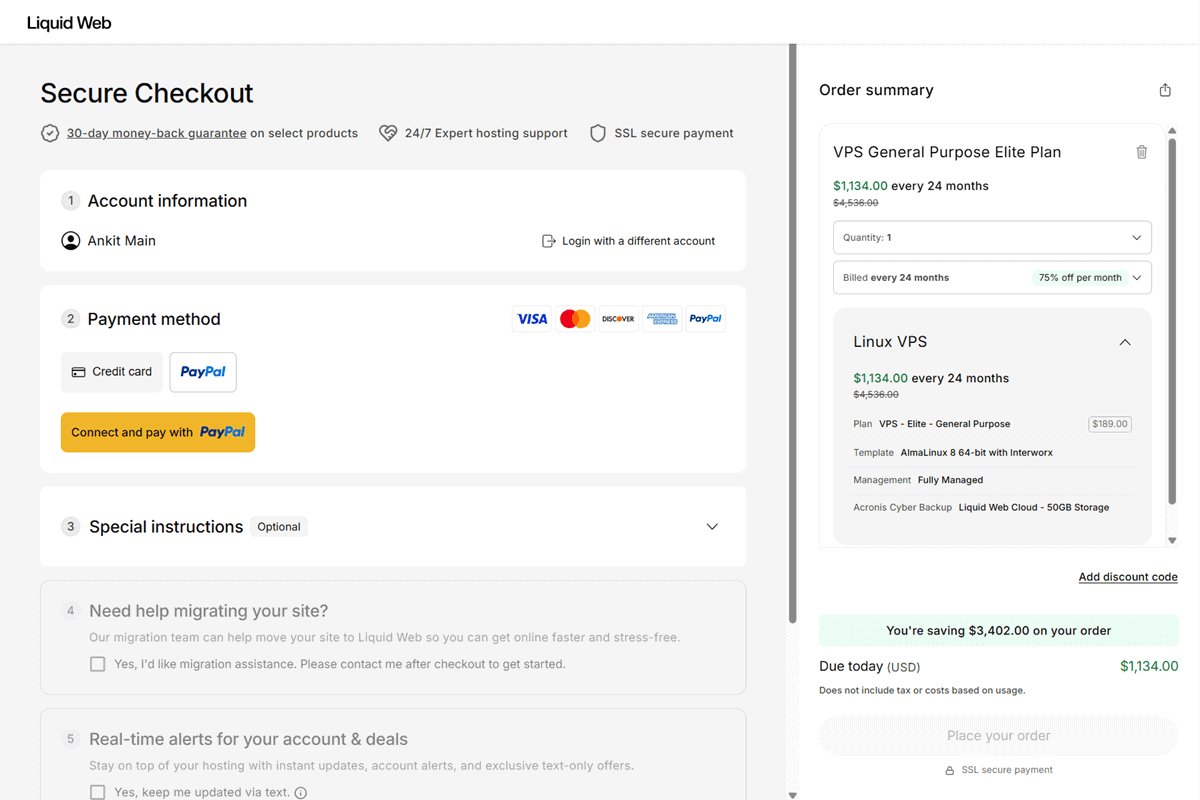Select the PayPal tab in payment method
This screenshot has width=1200, height=800.
(x=202, y=371)
